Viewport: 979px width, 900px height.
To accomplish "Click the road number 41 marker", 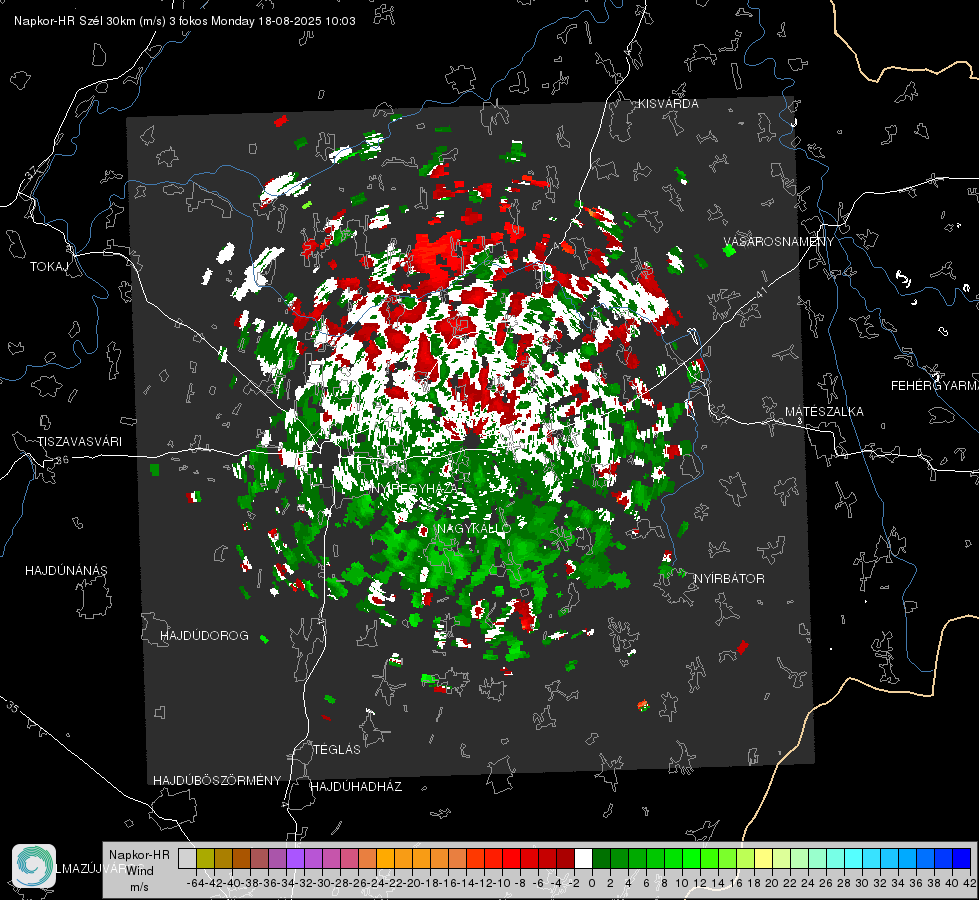I will point(760,292).
